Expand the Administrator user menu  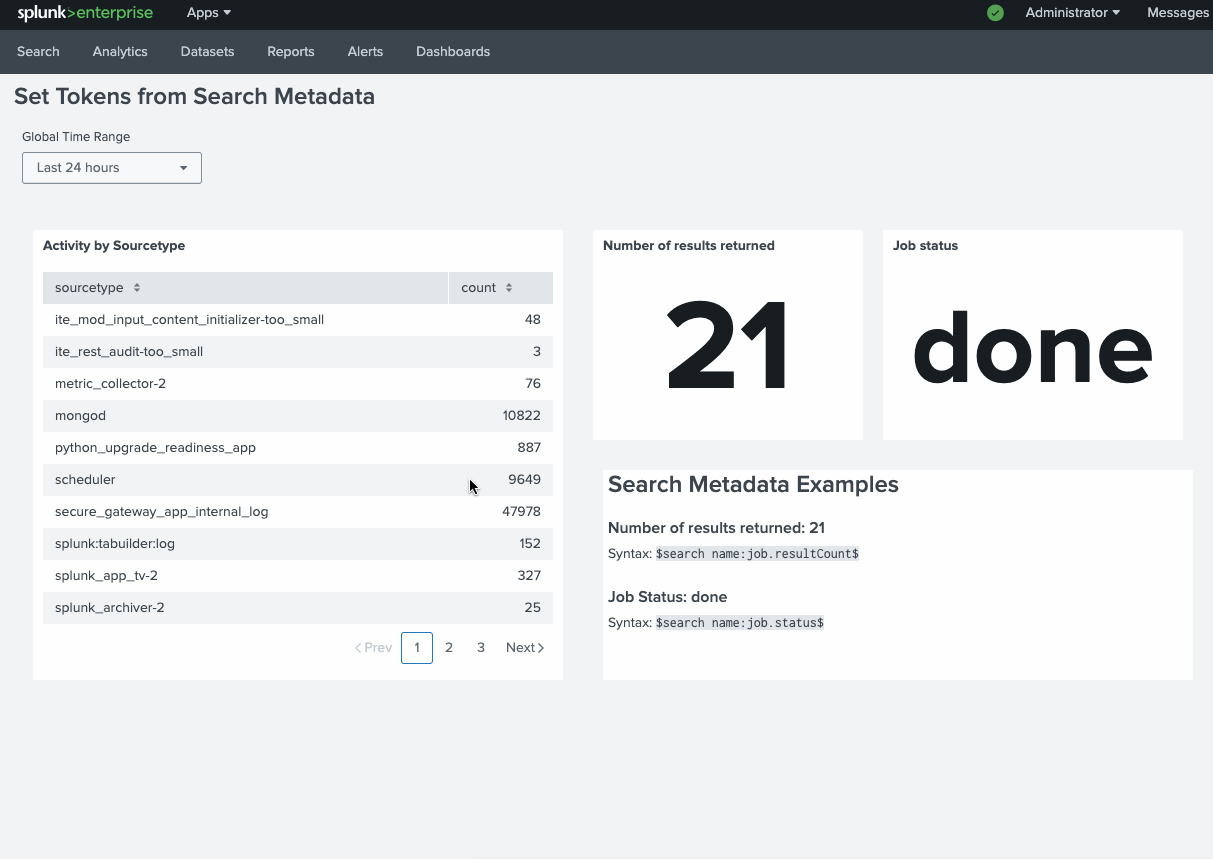point(1072,13)
